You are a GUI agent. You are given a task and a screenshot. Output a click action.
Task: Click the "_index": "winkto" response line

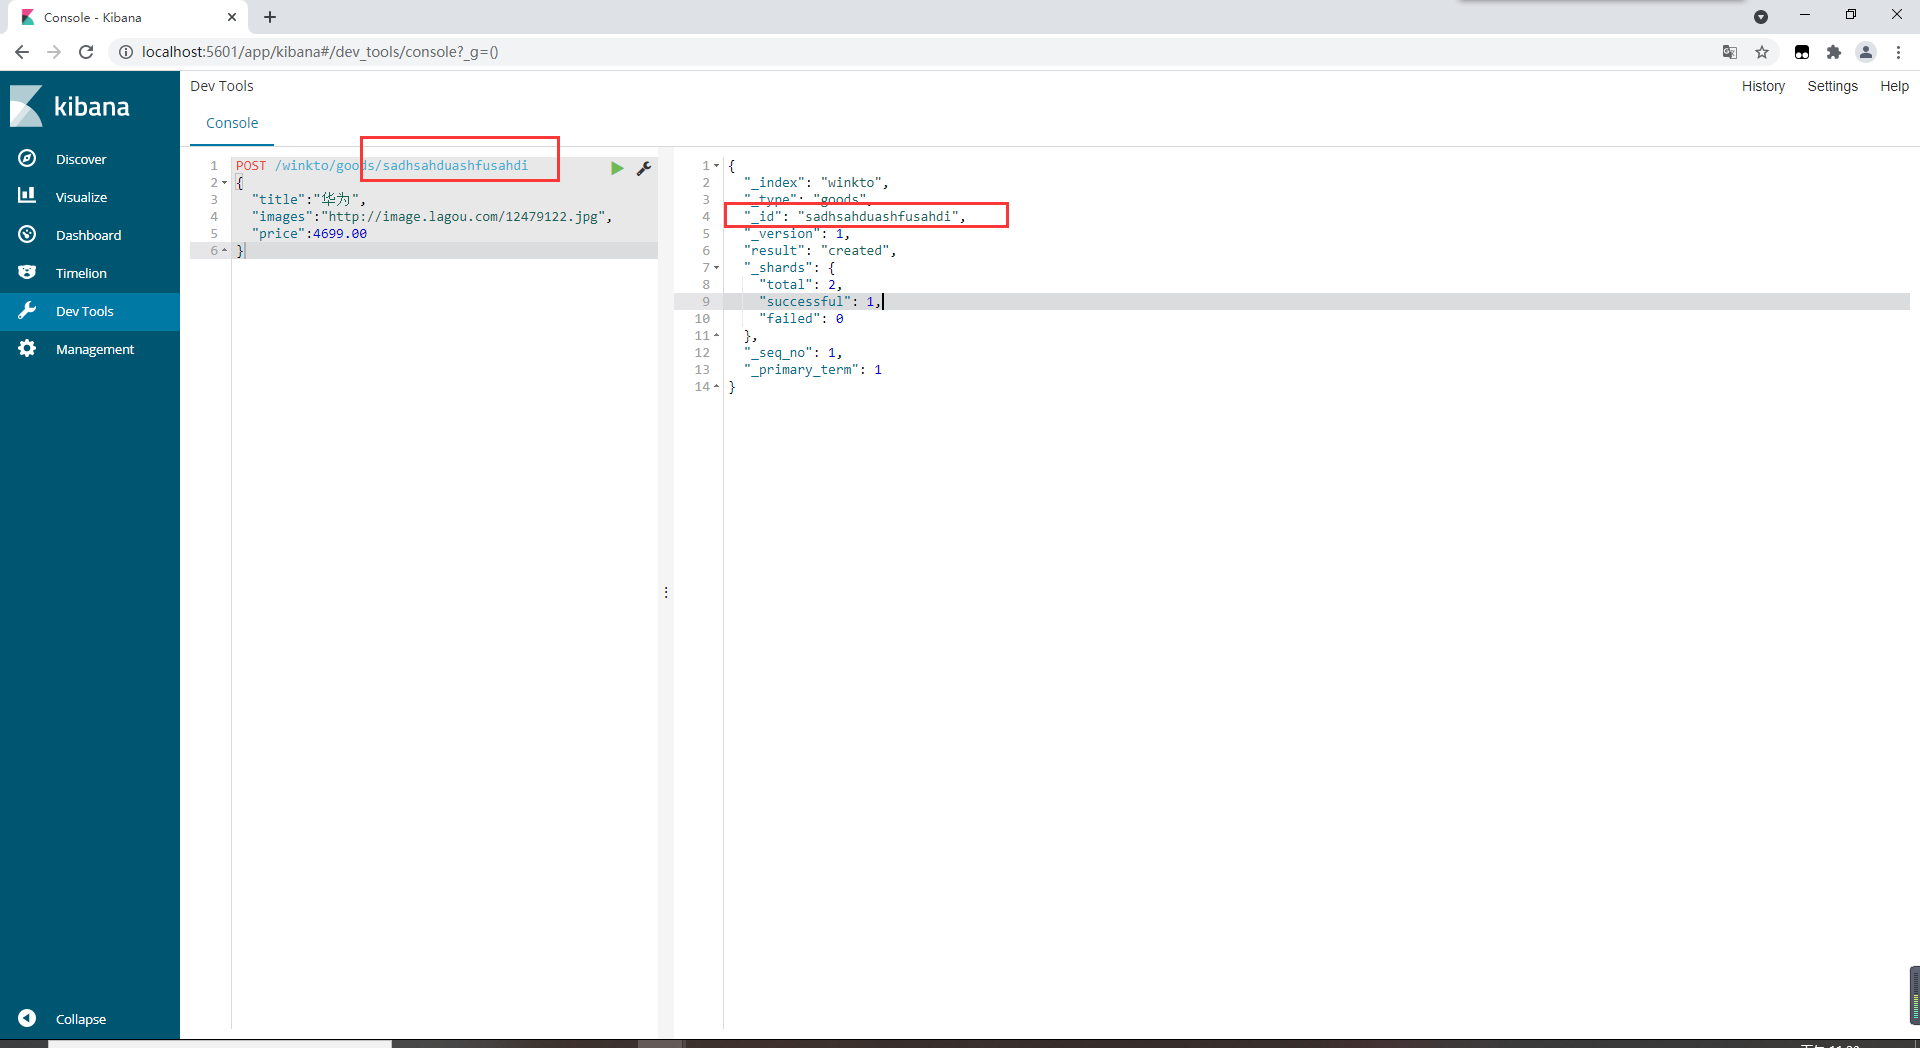click(816, 183)
